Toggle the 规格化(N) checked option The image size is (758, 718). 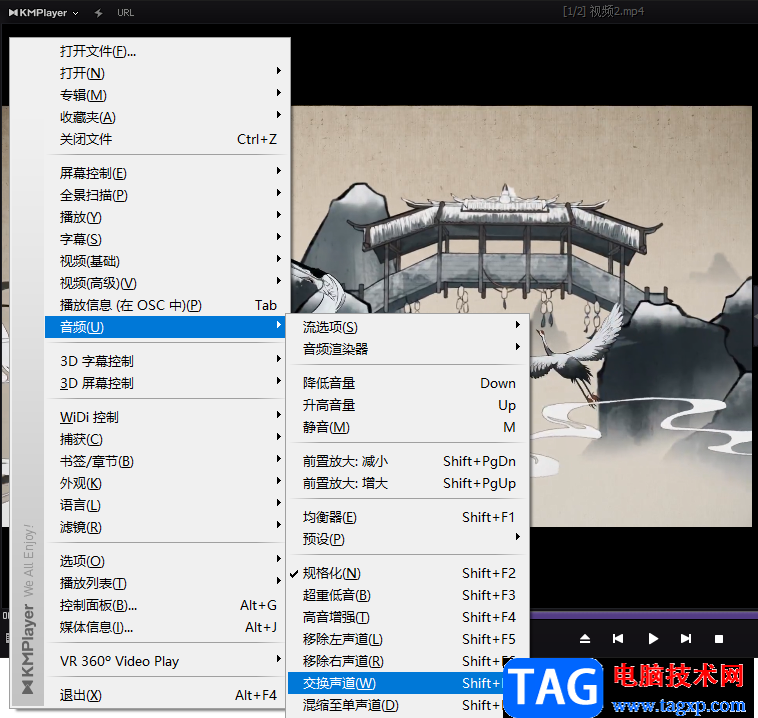coord(409,573)
